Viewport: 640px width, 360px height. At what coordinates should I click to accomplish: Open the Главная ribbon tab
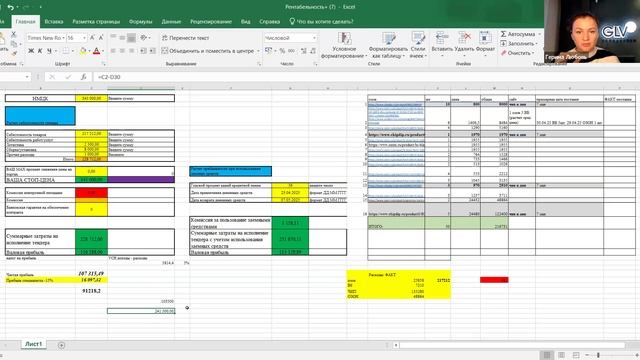pyautogui.click(x=25, y=22)
